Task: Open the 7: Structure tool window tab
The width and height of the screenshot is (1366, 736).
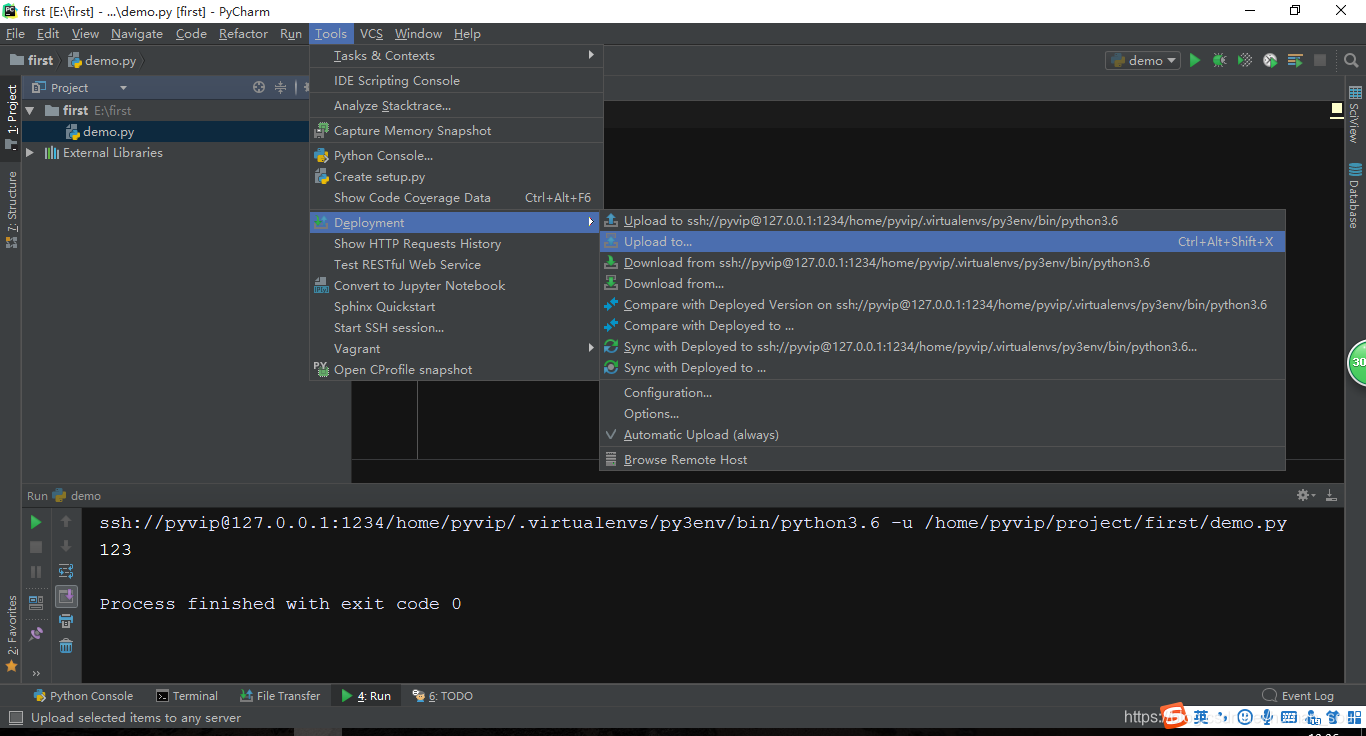Action: click(12, 208)
